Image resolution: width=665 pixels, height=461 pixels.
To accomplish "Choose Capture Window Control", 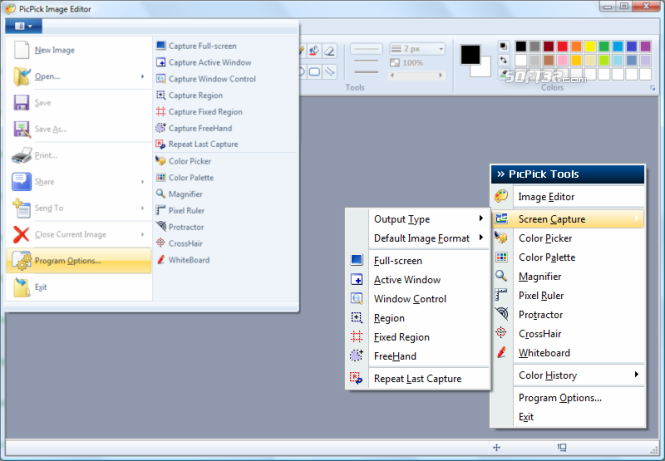I will coord(225,79).
